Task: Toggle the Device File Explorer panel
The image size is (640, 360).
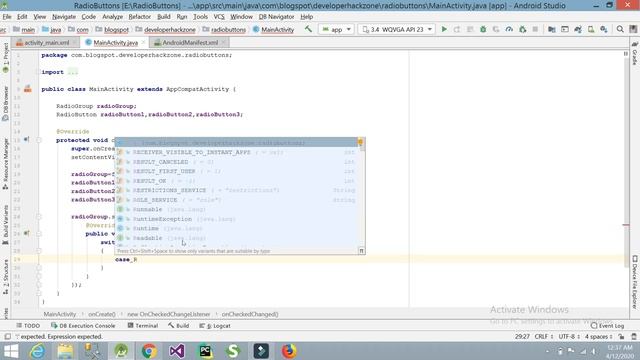Action: (635, 282)
